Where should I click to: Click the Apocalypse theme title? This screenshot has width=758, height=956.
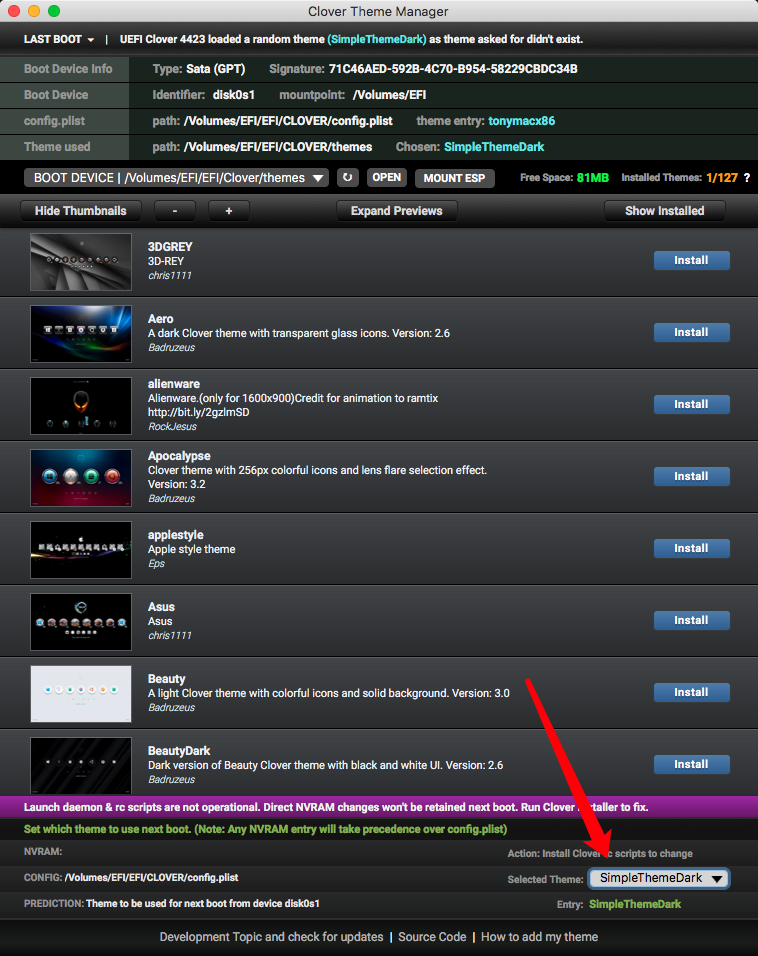[x=179, y=456]
